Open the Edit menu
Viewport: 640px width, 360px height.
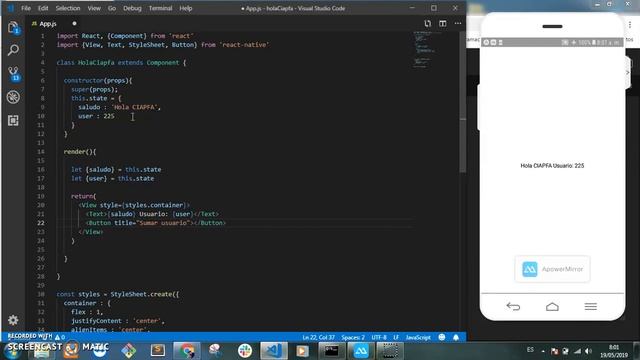tap(43, 8)
